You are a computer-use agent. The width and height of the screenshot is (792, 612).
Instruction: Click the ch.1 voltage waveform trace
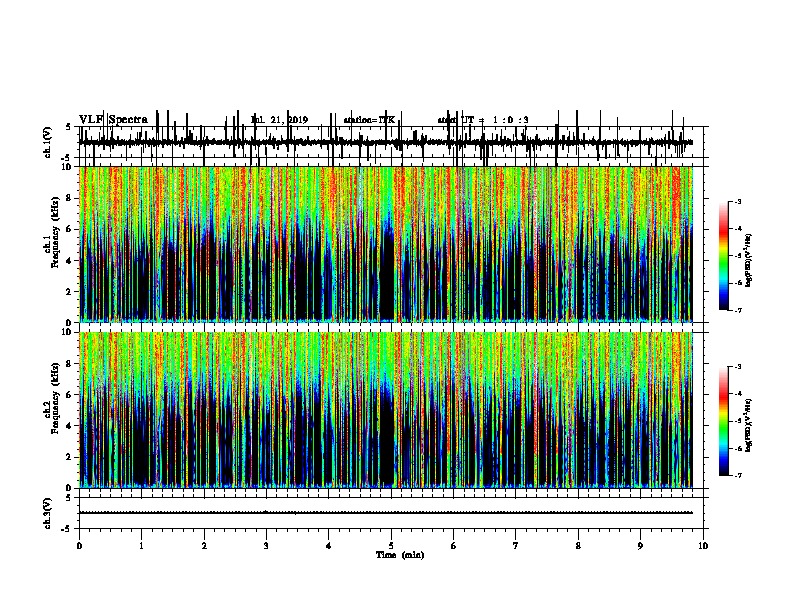(x=386, y=142)
